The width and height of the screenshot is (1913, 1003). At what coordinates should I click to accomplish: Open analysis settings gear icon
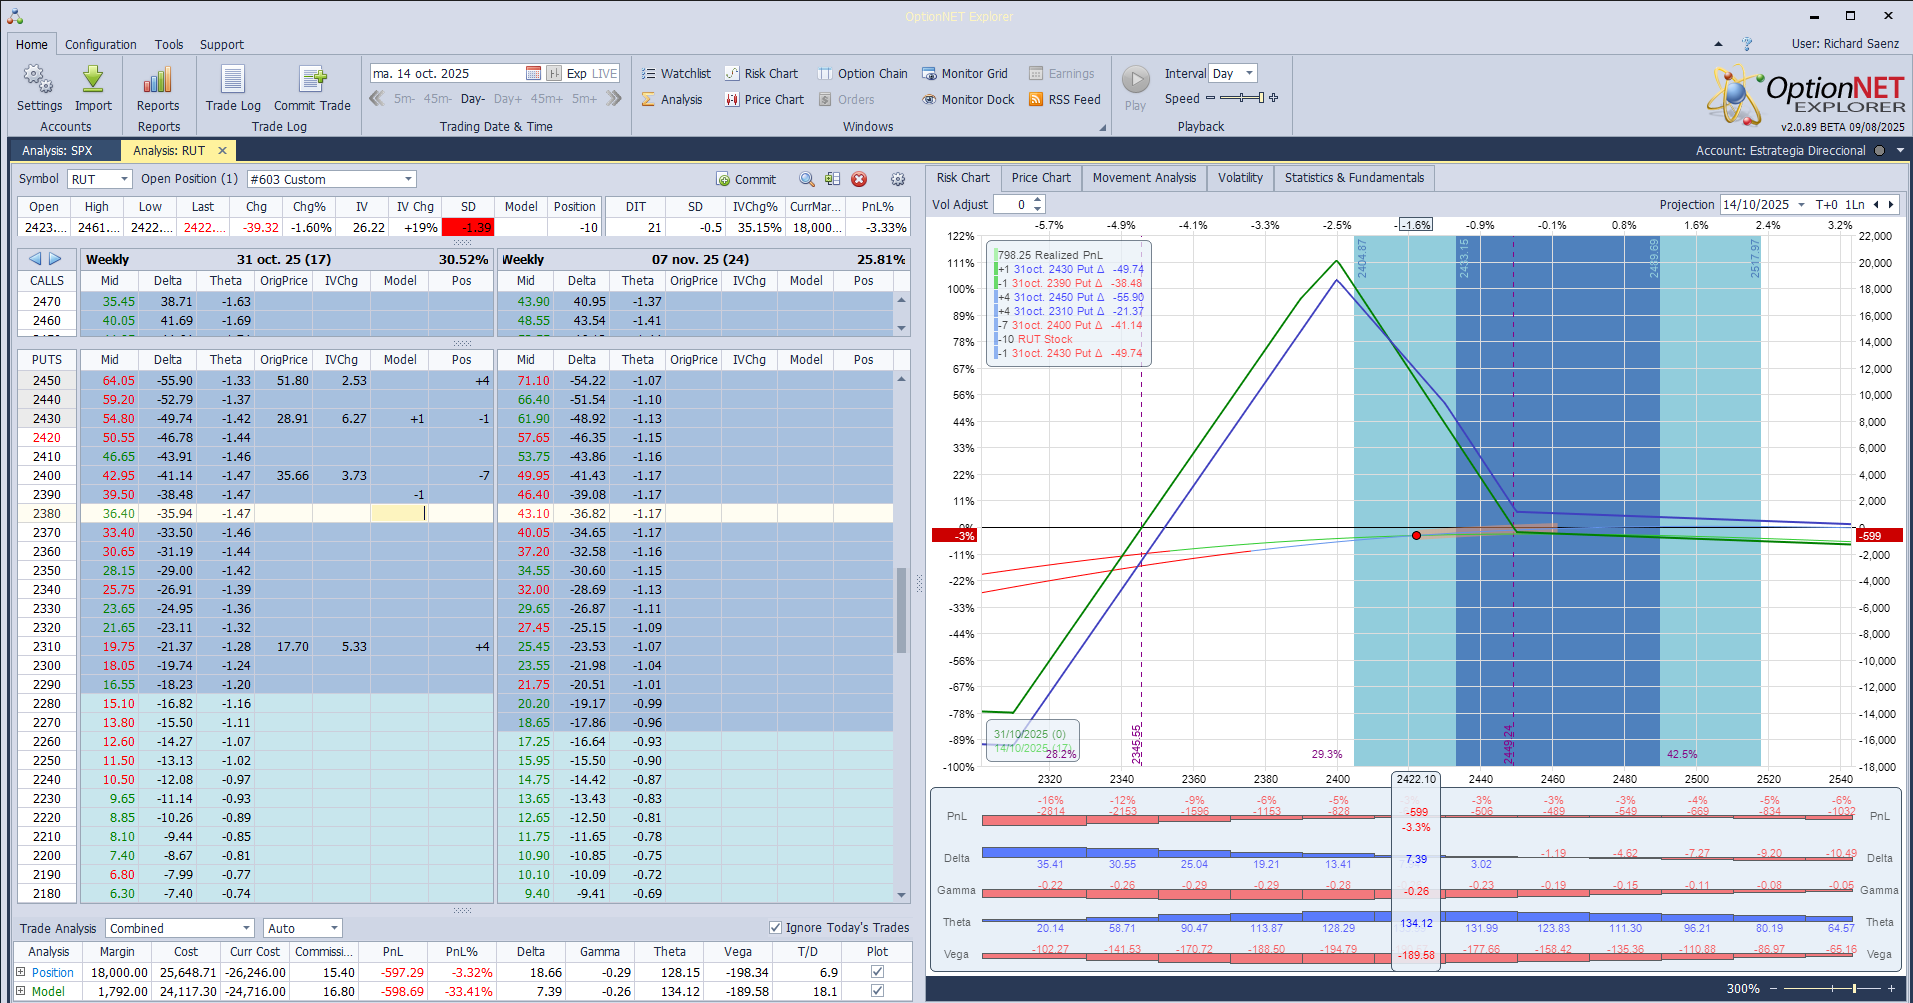pyautogui.click(x=898, y=179)
